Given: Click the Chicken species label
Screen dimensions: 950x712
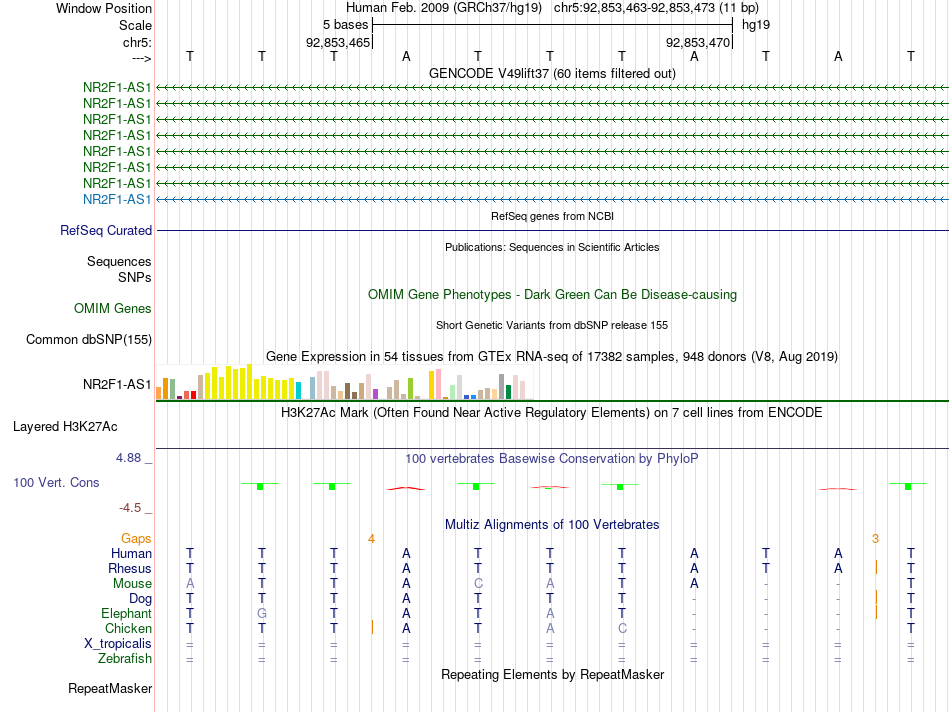Looking at the screenshot, I should tap(128, 628).
